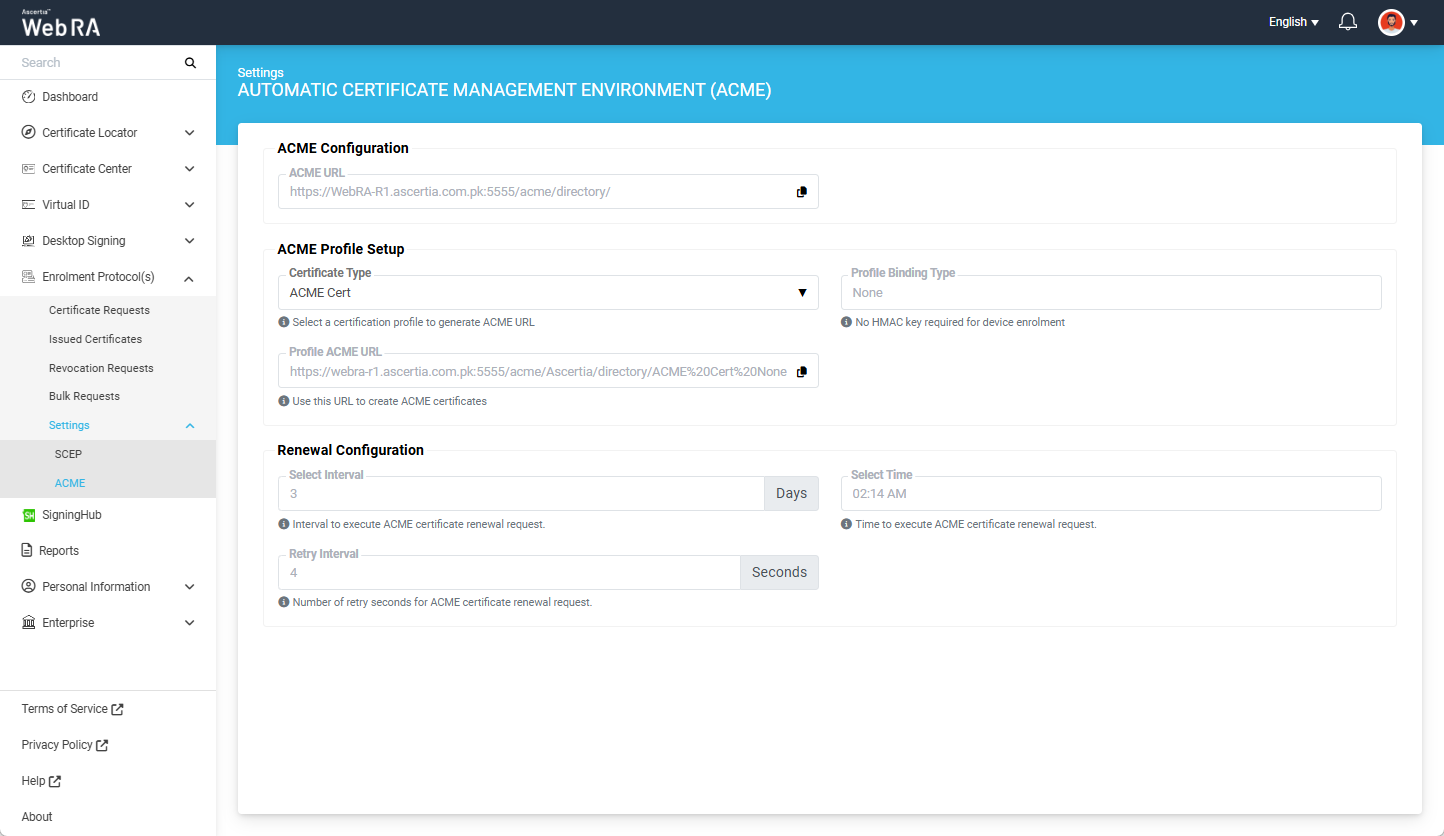Click the Retry Interval input field
The height and width of the screenshot is (836, 1444).
tap(508, 573)
